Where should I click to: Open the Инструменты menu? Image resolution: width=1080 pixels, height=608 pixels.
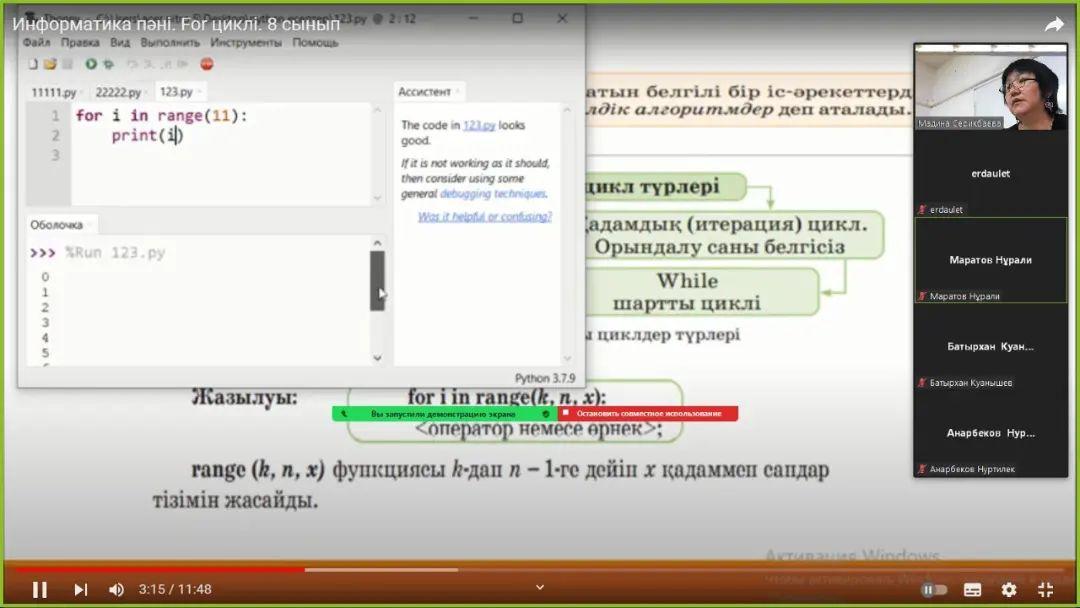pyautogui.click(x=246, y=43)
